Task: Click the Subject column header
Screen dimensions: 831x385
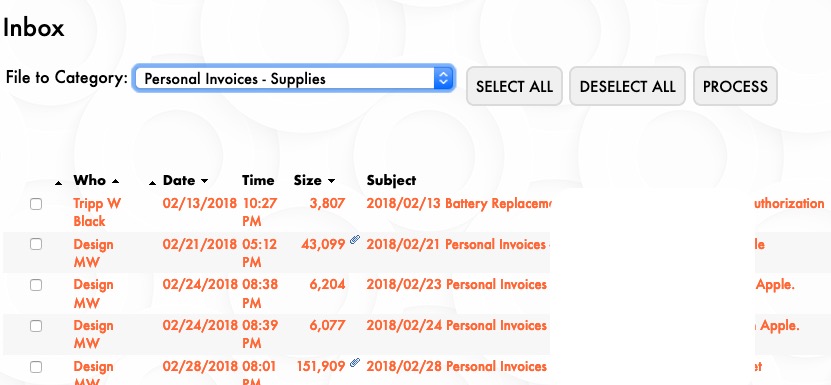Action: pyautogui.click(x=391, y=180)
